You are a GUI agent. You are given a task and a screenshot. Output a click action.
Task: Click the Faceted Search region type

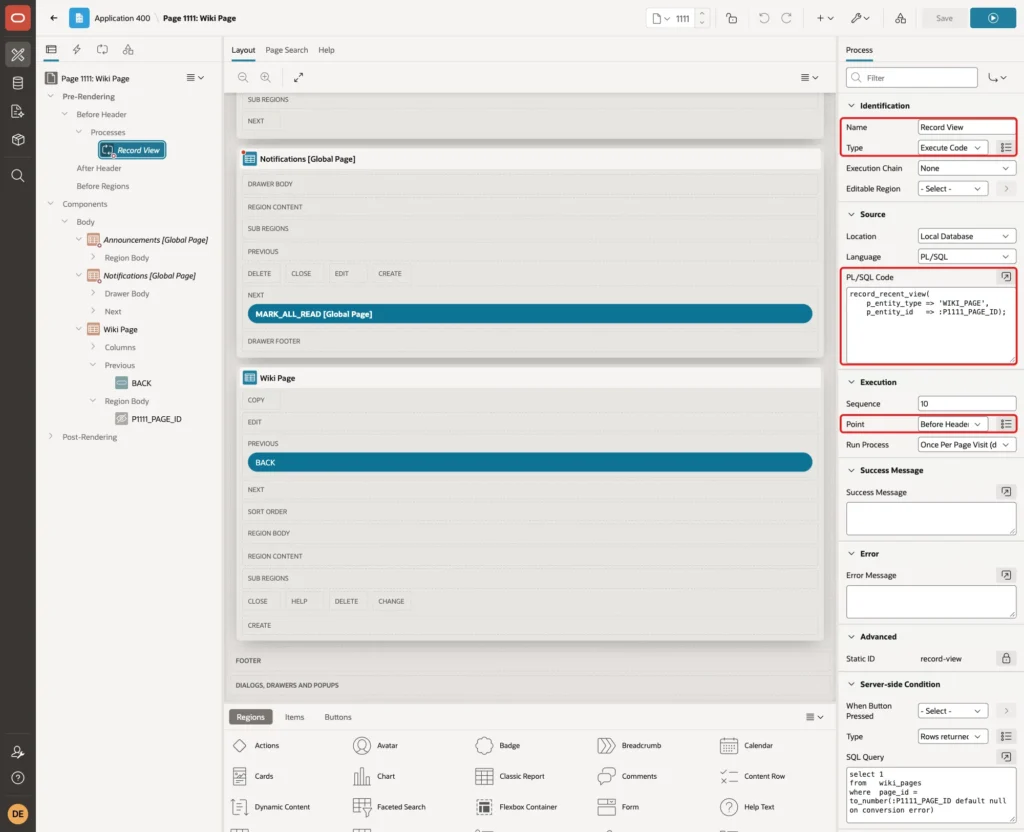click(x=389, y=807)
